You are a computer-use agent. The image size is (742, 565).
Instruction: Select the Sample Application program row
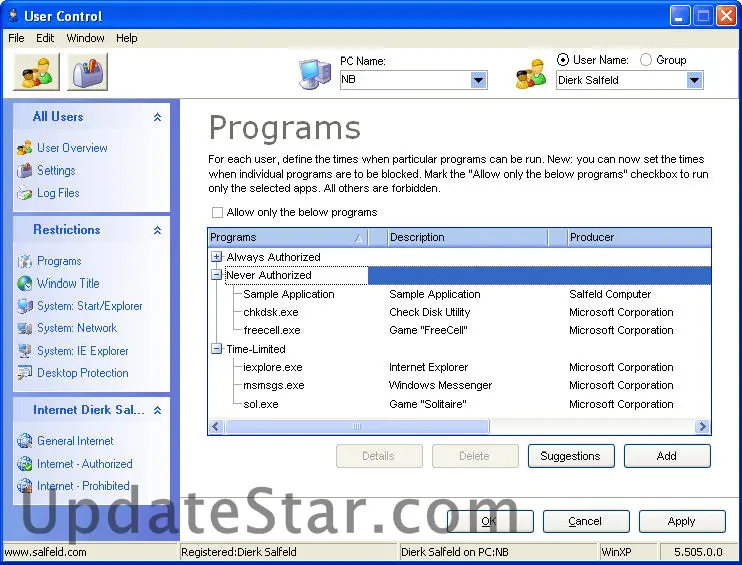pos(459,294)
